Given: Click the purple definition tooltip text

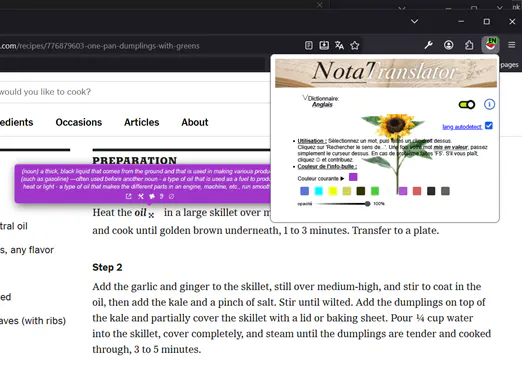Looking at the screenshot, I should pos(146,179).
